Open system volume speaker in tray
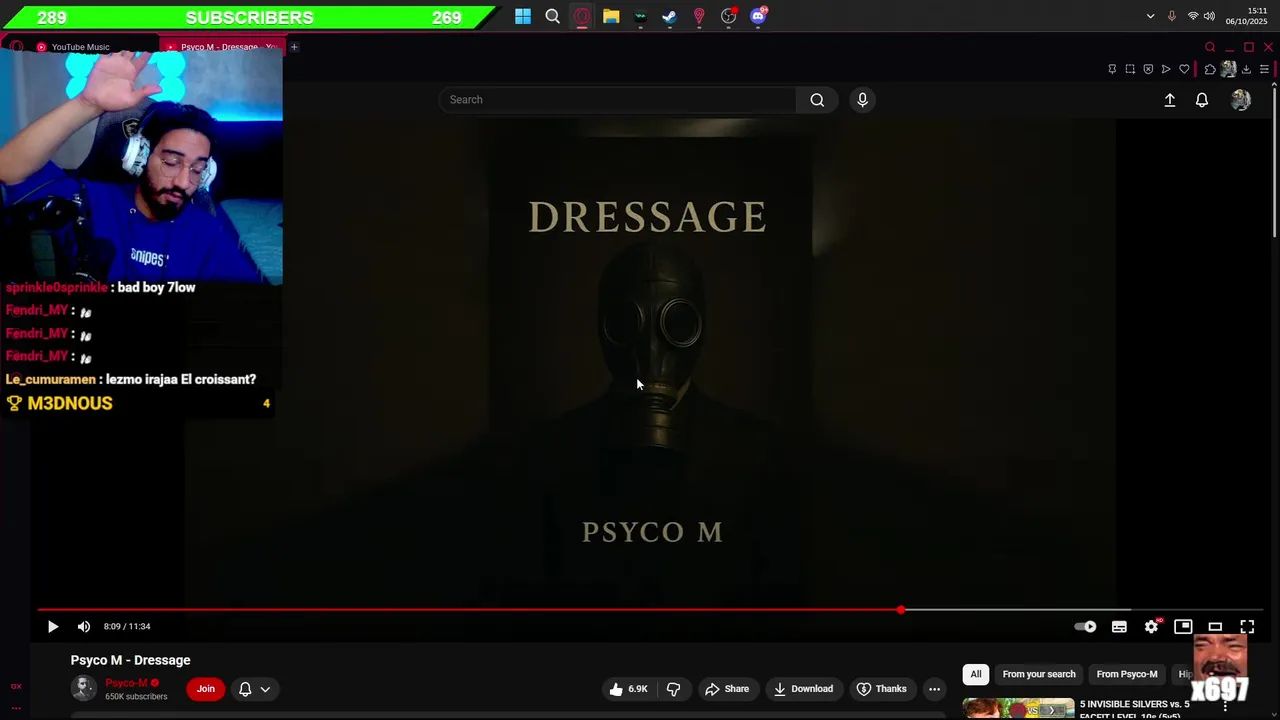1280x720 pixels. 1209,16
